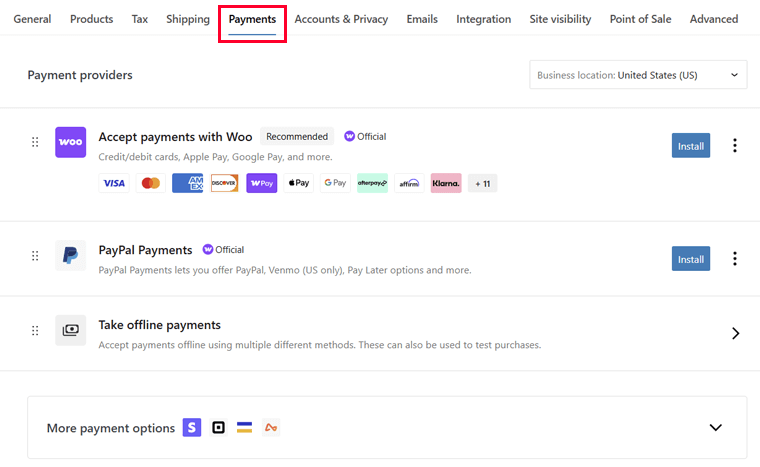Go to Site visibility tab

tap(560, 19)
